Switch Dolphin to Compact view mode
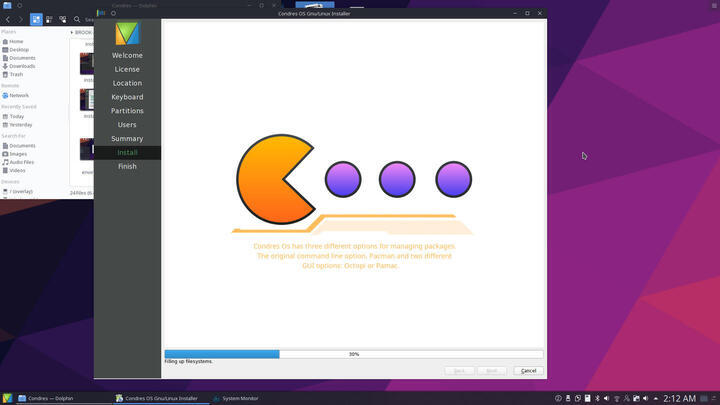Viewport: 720px width, 405px height. point(49,19)
